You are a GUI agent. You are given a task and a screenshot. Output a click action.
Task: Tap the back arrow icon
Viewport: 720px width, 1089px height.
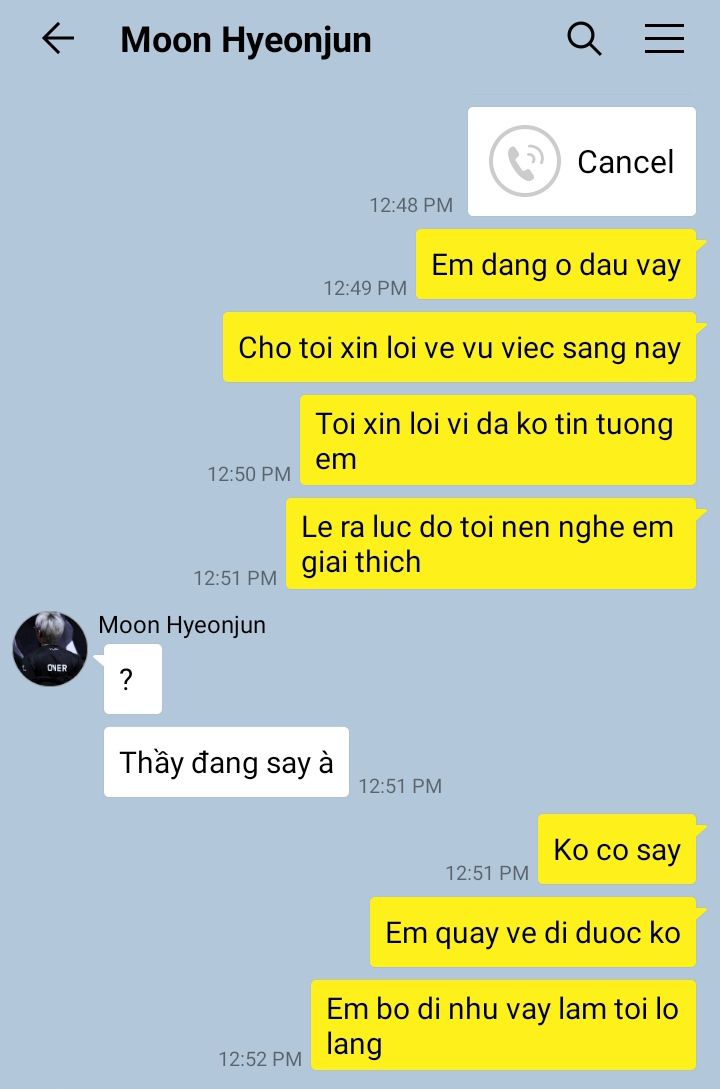click(58, 38)
